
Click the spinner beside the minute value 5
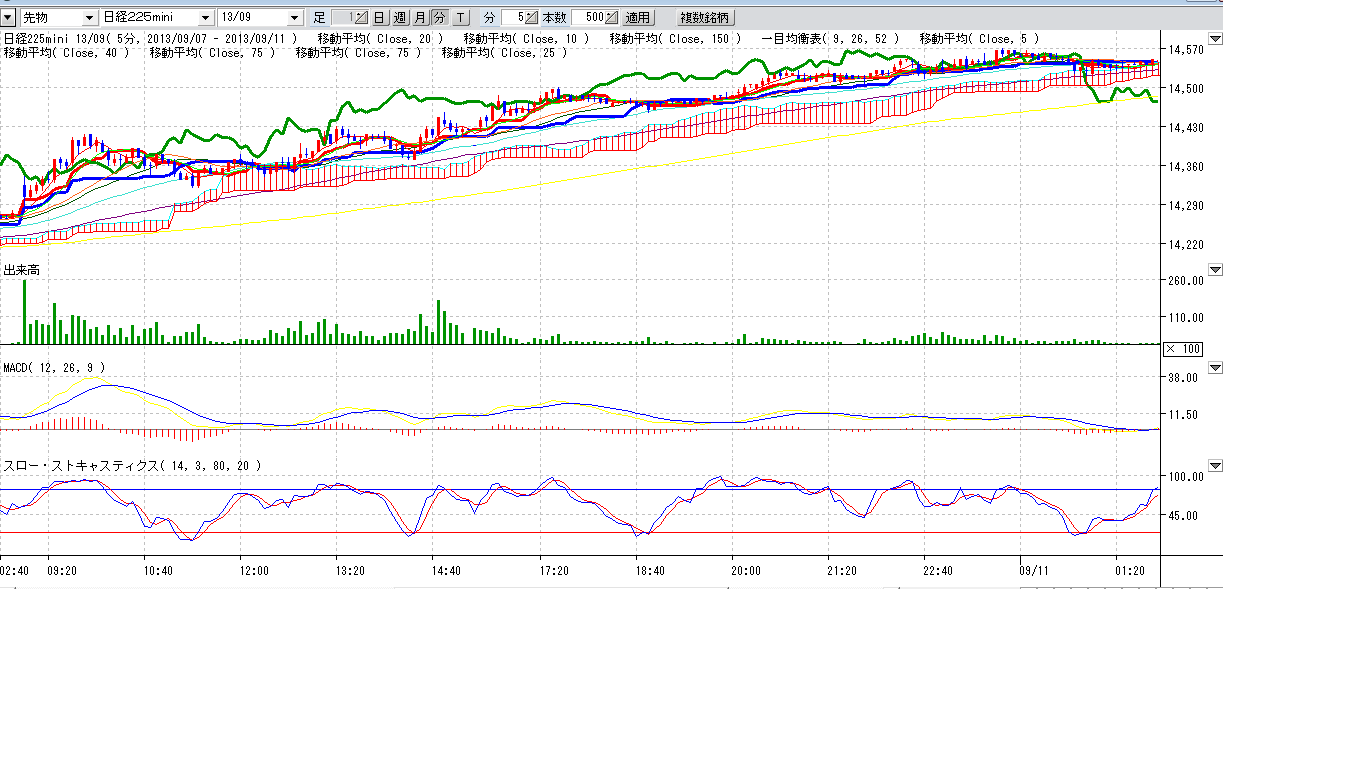532,18
